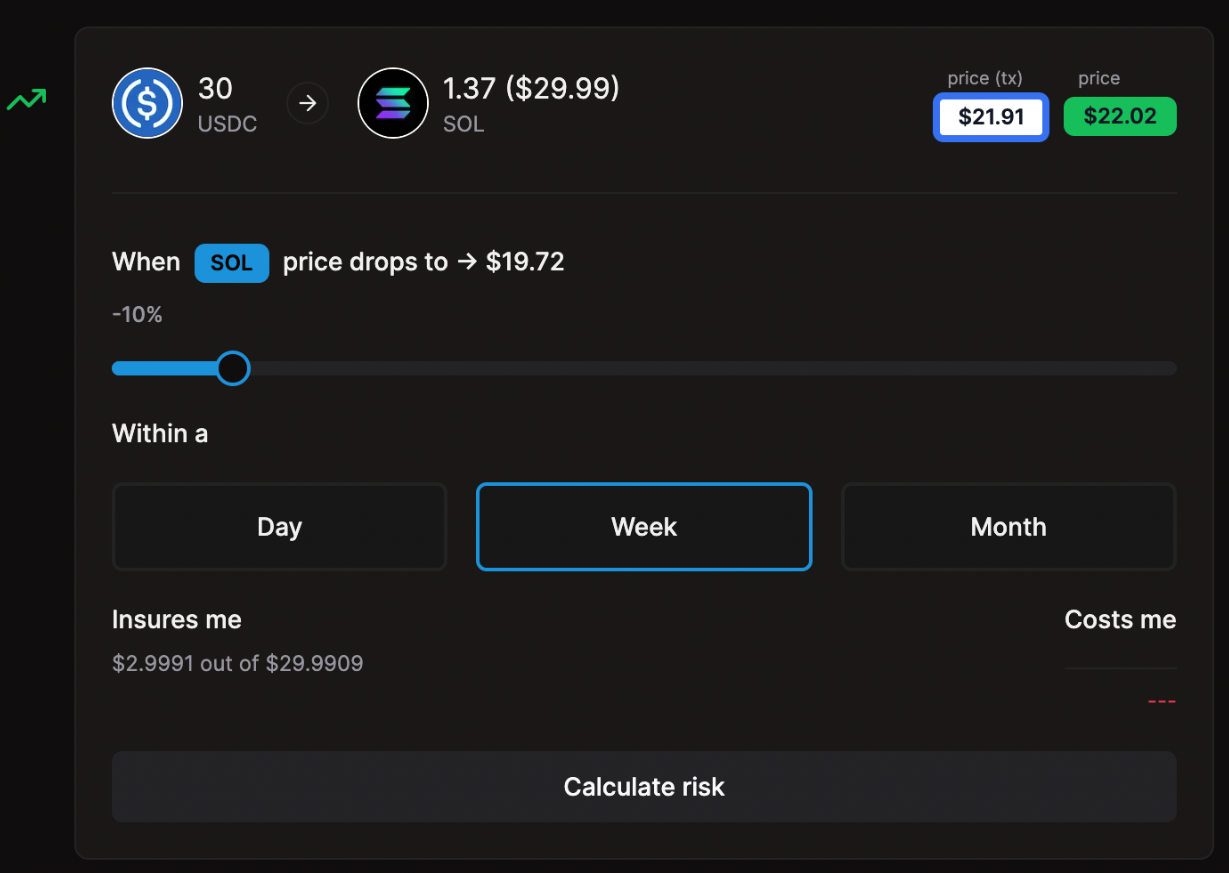1229x873 pixels.
Task: Click the price drop slider handle
Action: [233, 368]
